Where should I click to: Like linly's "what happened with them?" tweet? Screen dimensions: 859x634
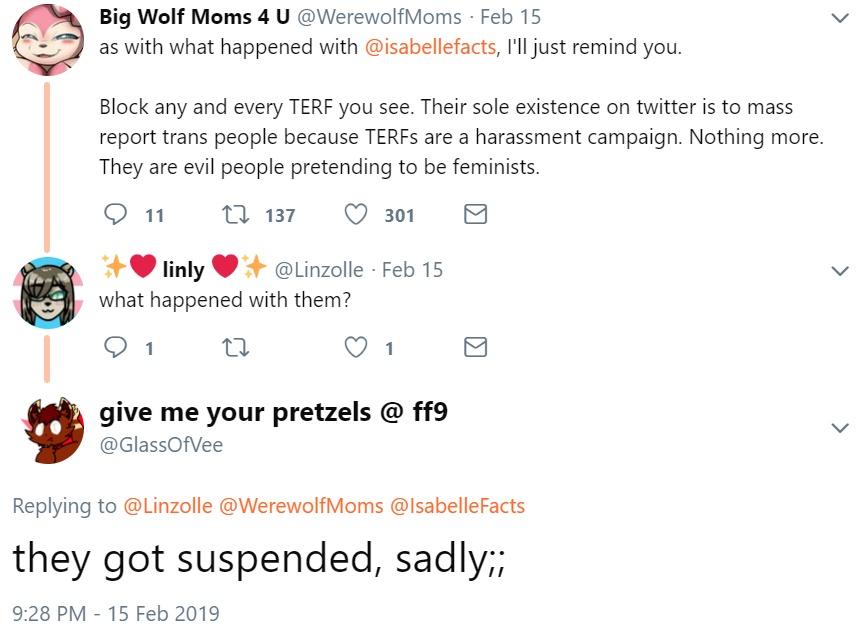point(356,347)
